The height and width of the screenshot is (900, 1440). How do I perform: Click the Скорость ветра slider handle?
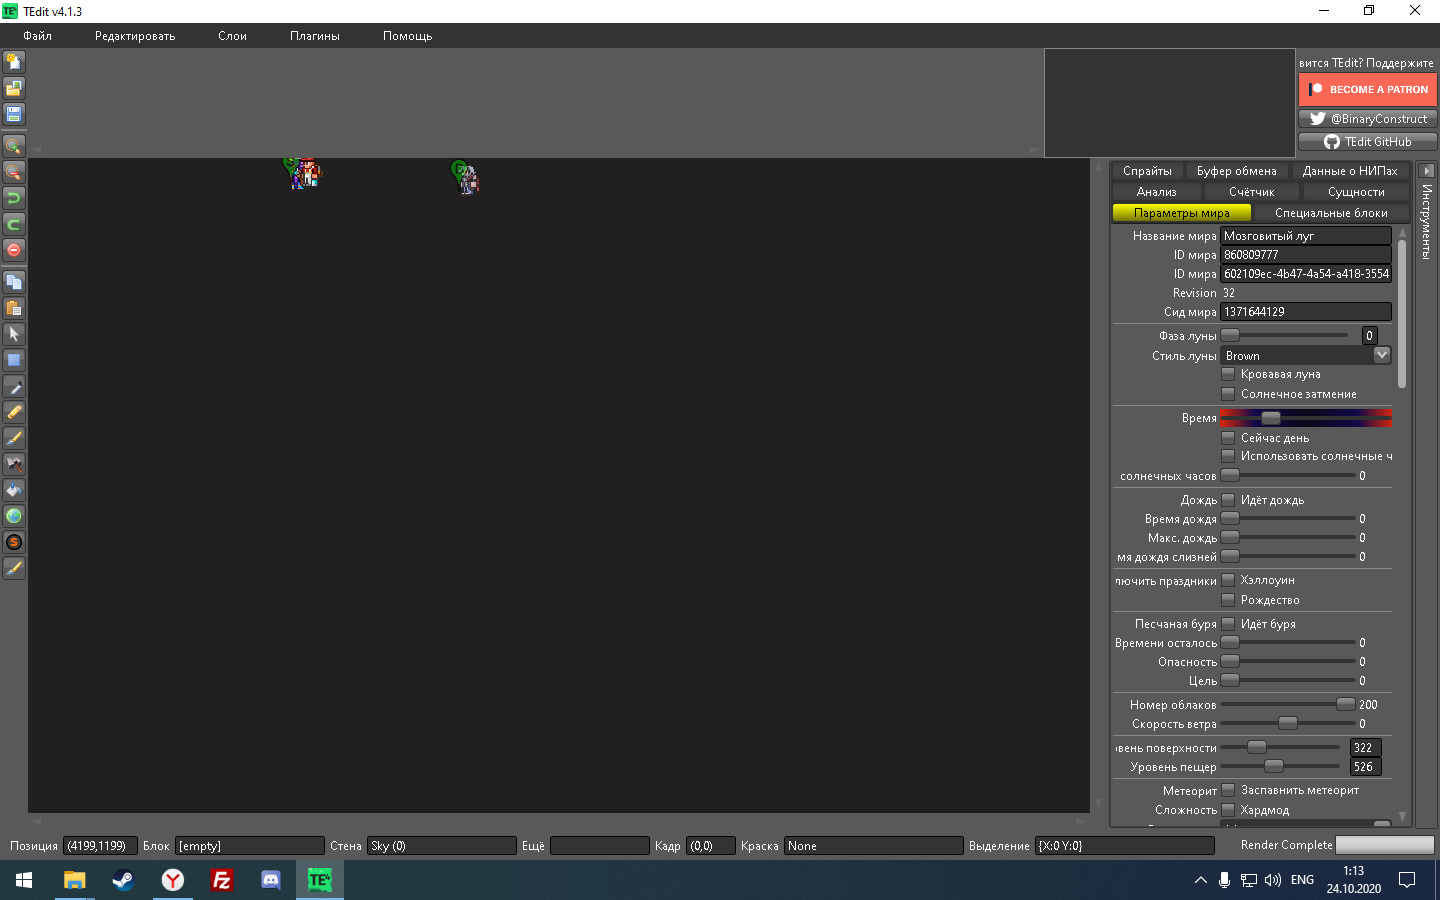click(x=1288, y=724)
